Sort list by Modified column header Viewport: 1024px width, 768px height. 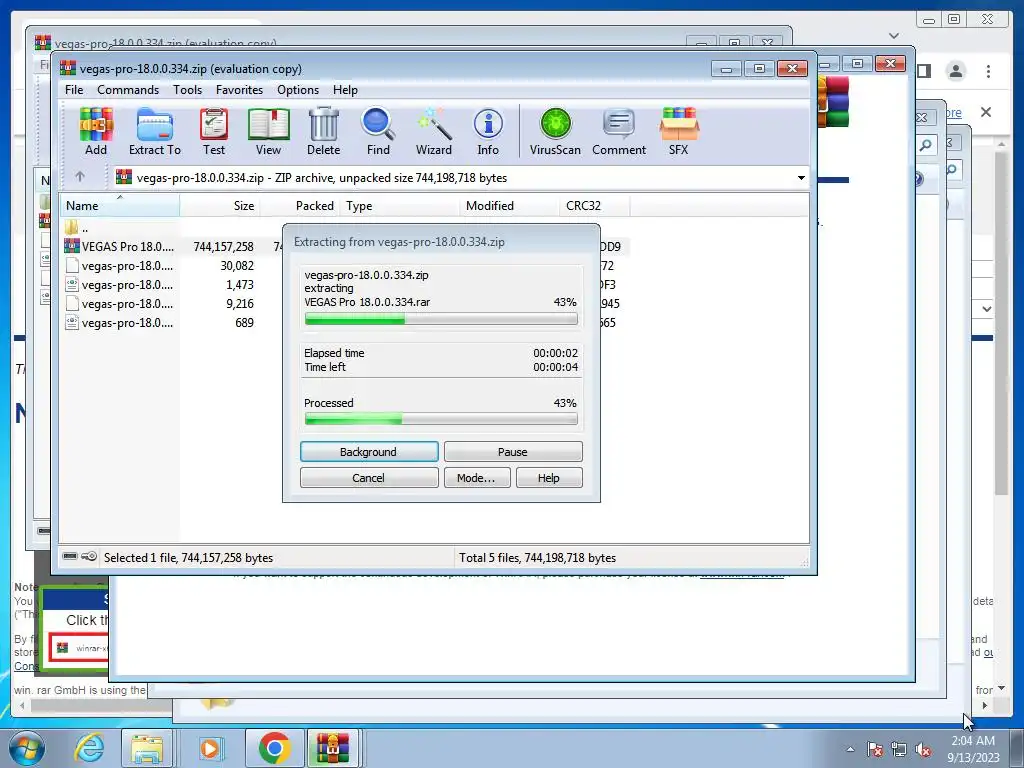click(509, 206)
